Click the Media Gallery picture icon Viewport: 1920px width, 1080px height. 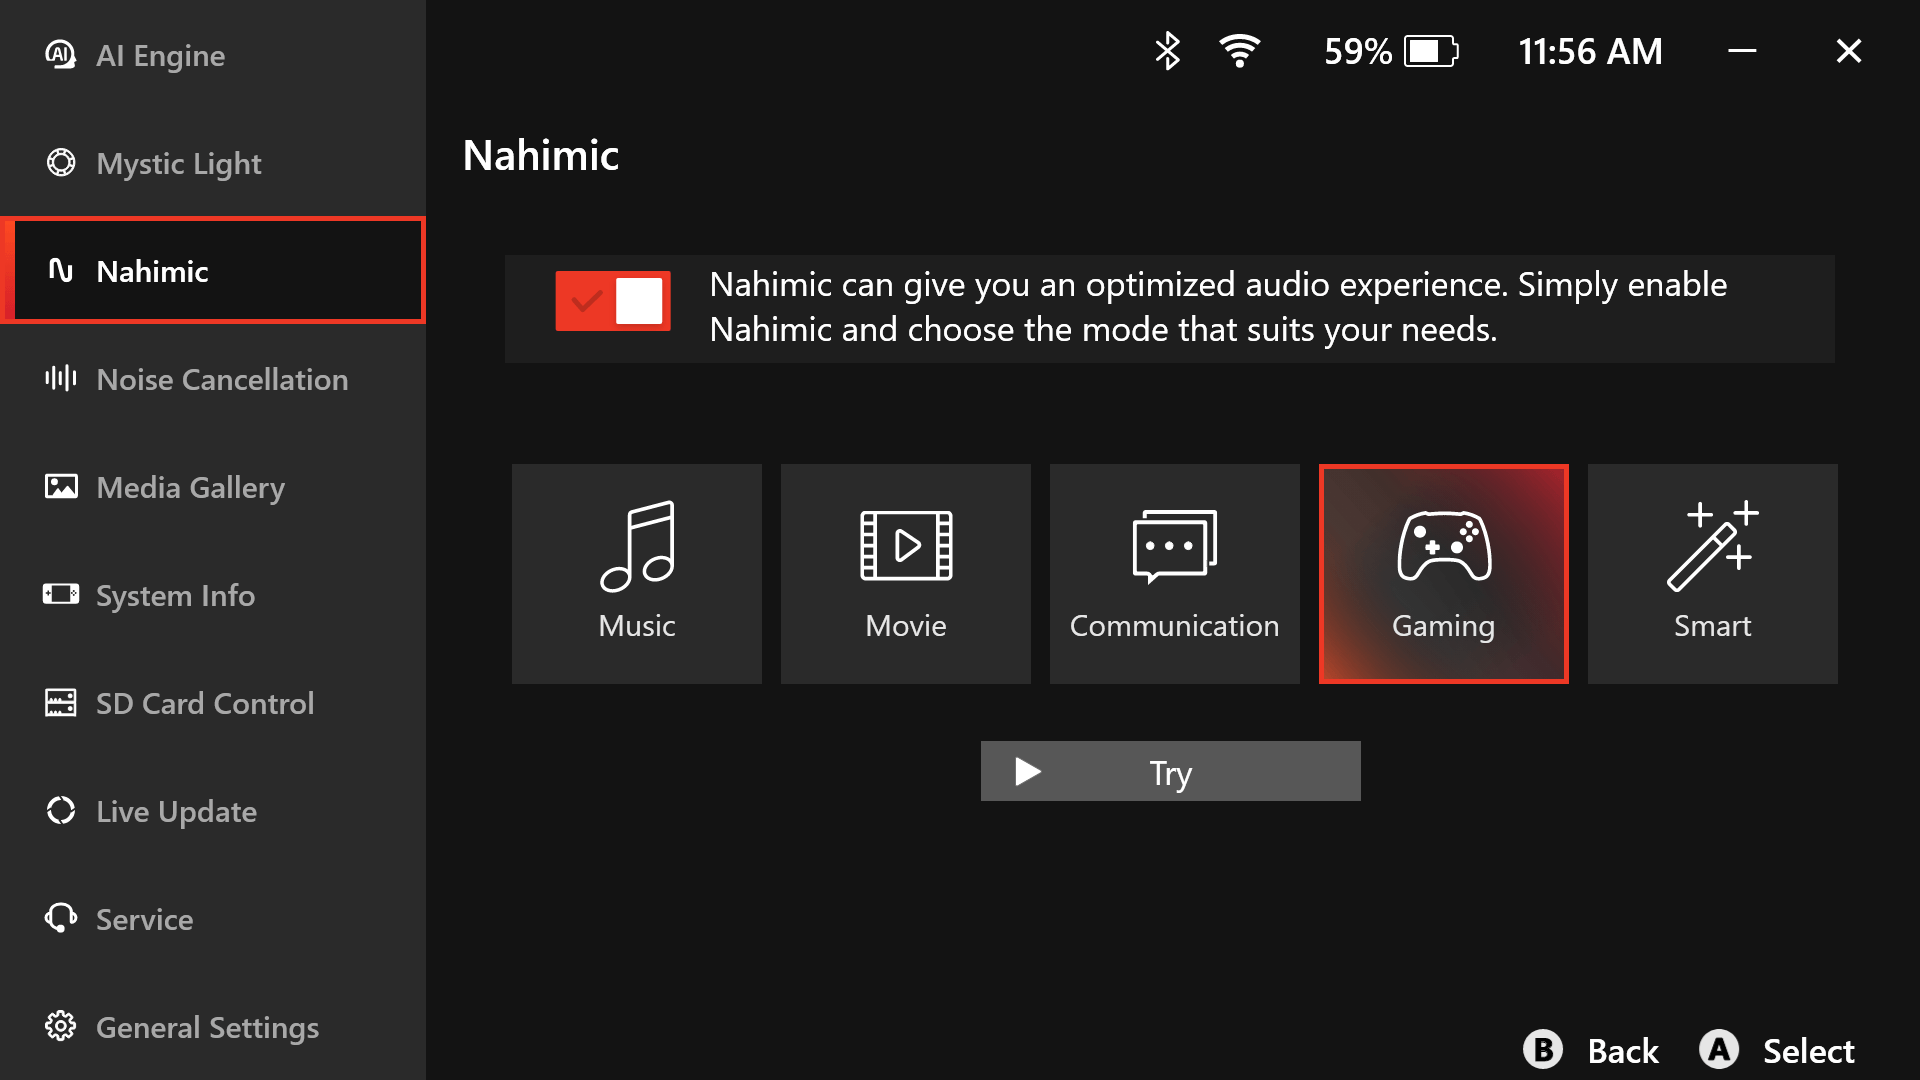point(61,487)
